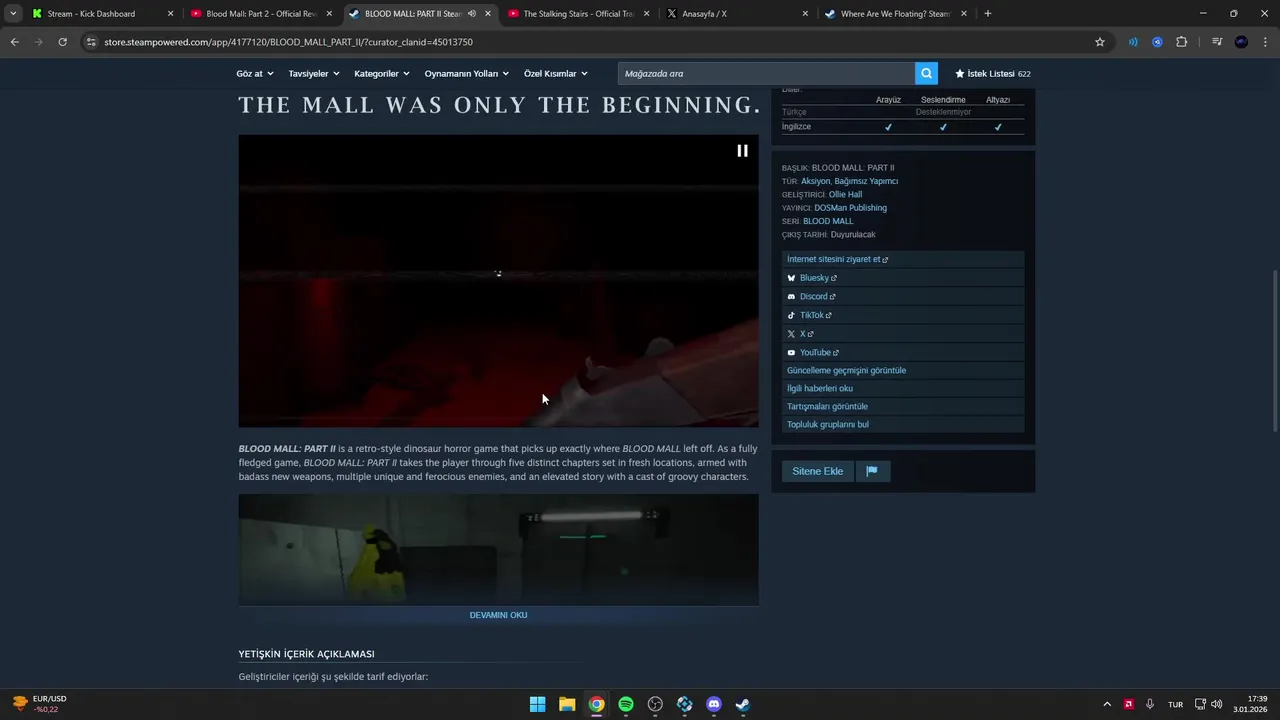This screenshot has height=720, width=1280.
Task: Reload the current page
Action: pyautogui.click(x=62, y=42)
